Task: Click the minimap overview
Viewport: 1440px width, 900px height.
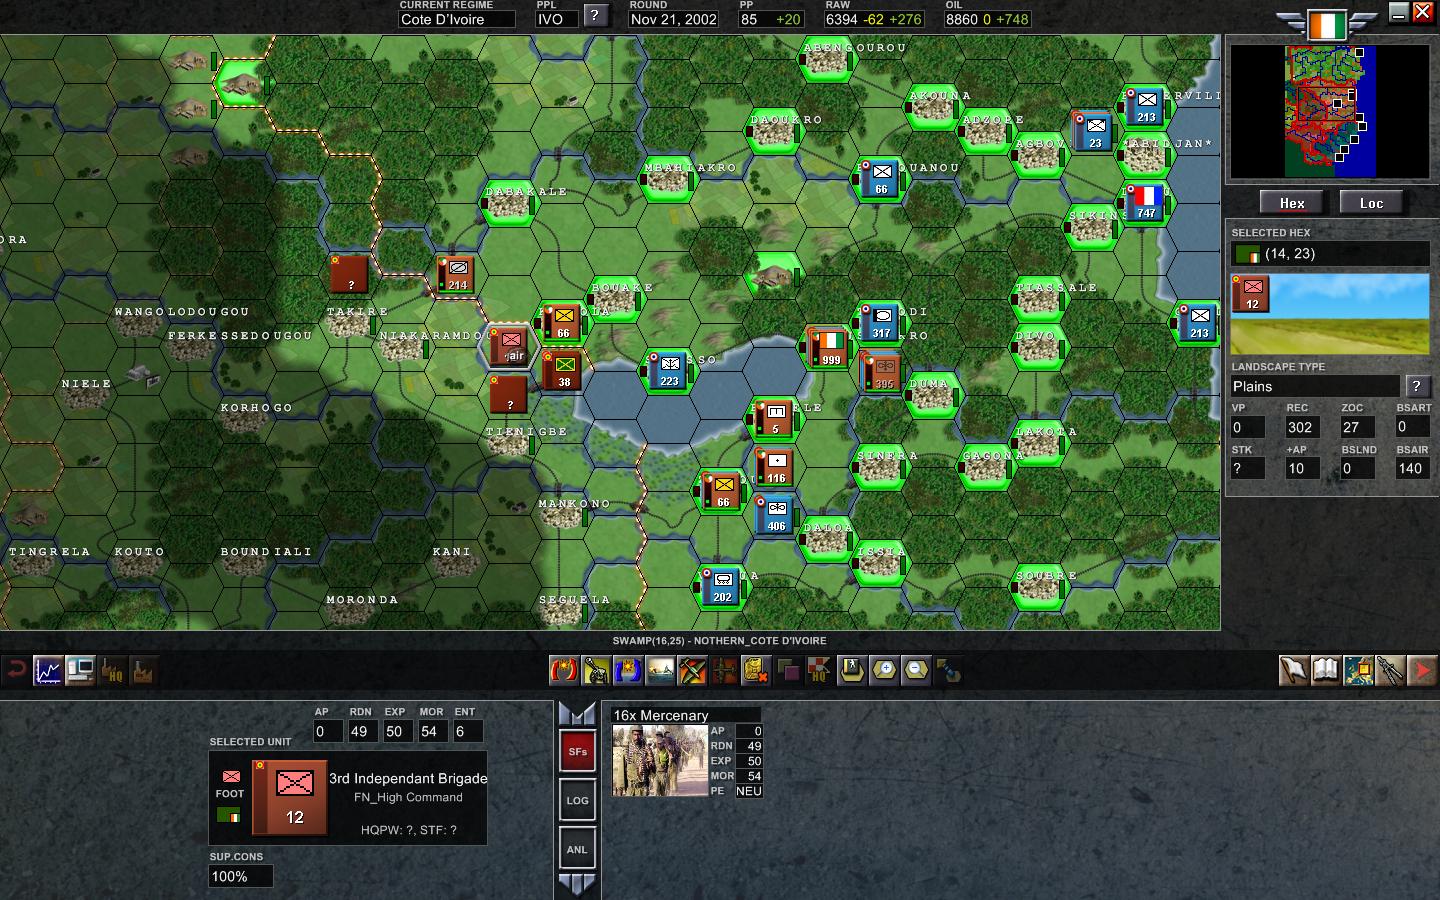Action: coord(1330,112)
